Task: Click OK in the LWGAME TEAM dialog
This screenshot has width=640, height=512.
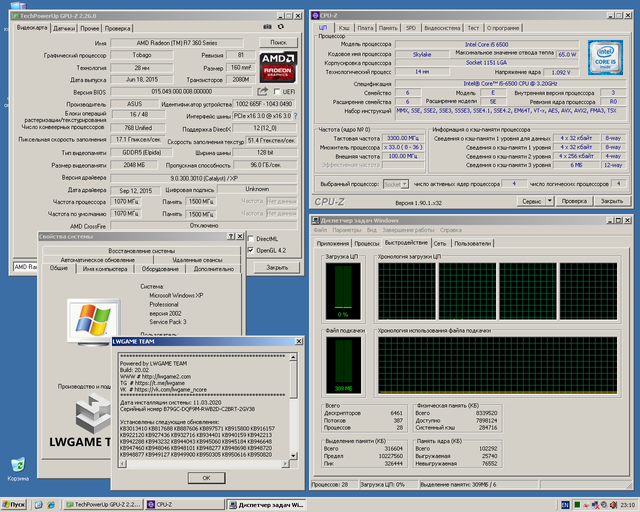Action: point(206,478)
